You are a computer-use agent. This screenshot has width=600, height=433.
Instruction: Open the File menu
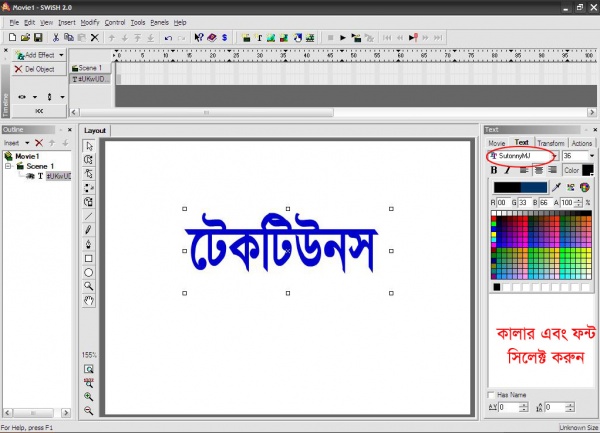point(14,23)
